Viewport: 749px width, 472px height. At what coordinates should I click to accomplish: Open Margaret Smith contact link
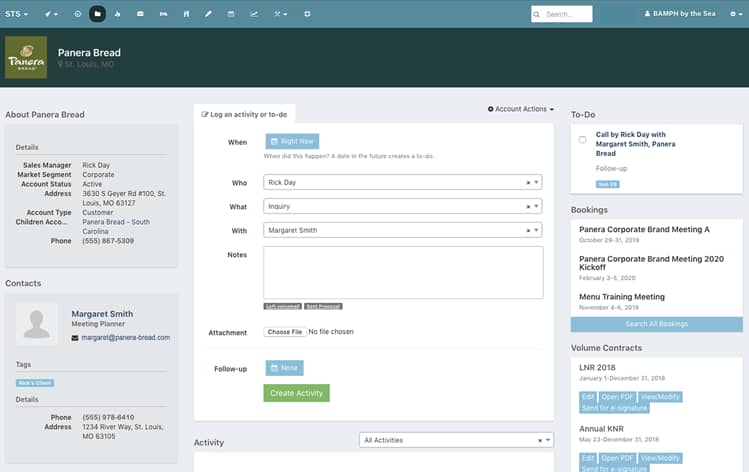pos(102,314)
